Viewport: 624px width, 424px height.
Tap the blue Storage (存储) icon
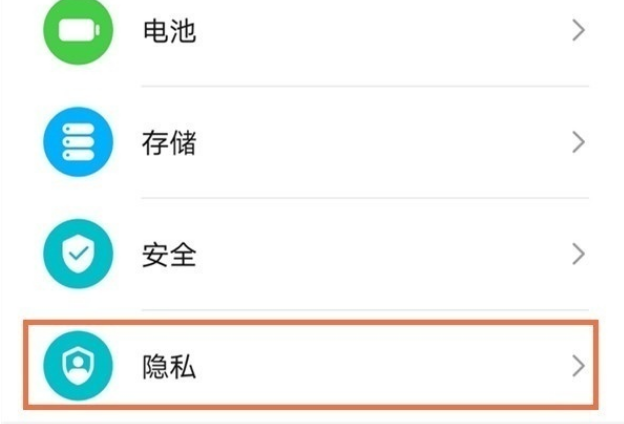click(x=77, y=143)
